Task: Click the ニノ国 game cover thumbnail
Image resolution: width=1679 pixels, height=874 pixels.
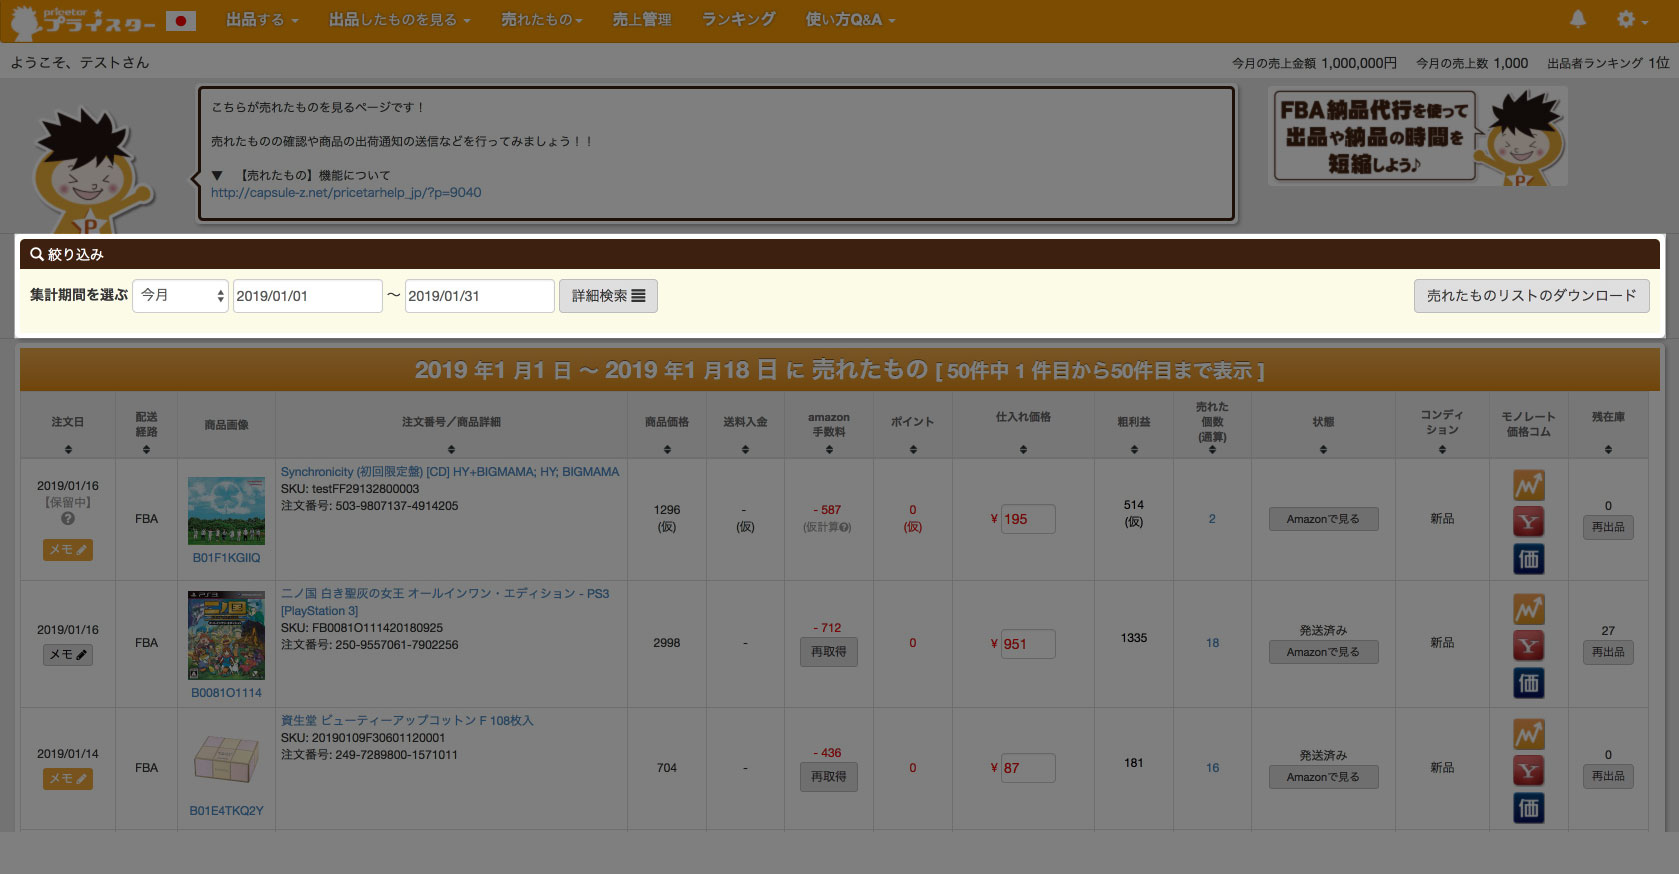Action: [x=227, y=635]
